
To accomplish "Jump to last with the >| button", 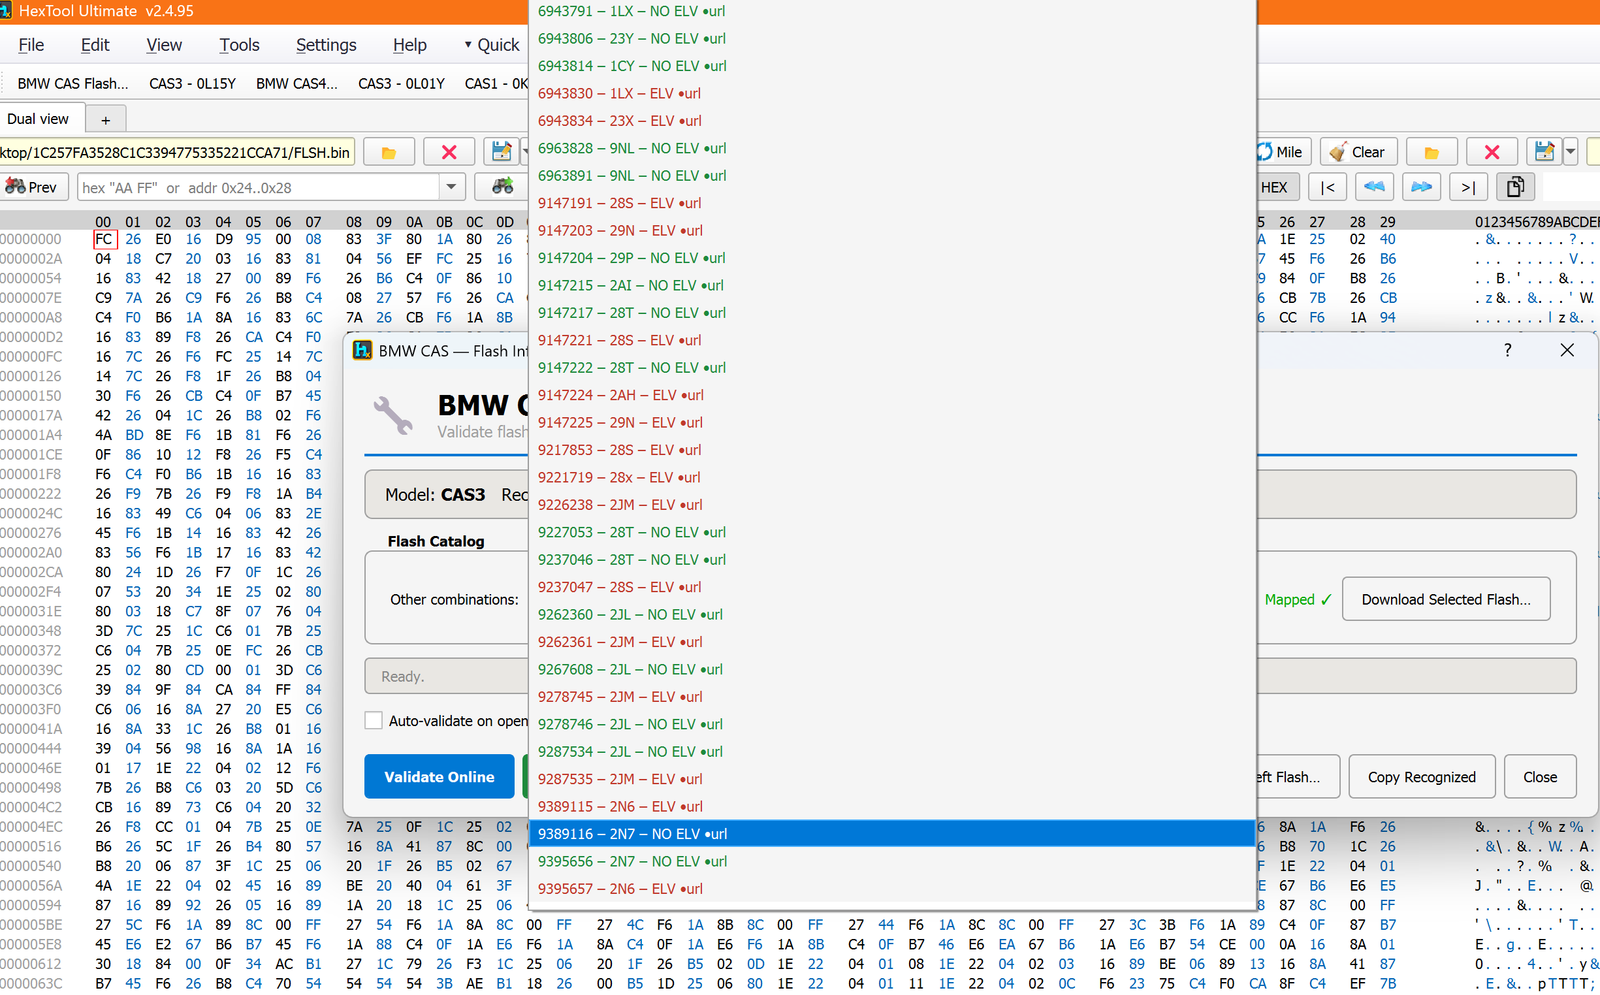I will [x=1468, y=187].
